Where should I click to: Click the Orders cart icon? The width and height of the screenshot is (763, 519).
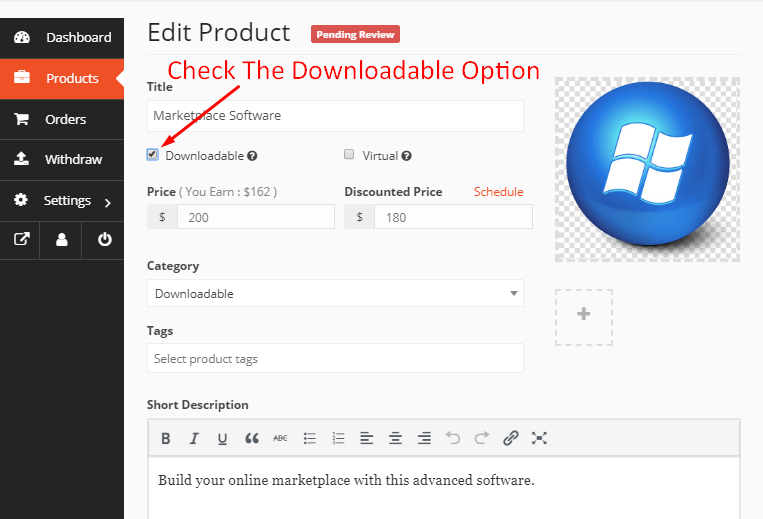click(21, 119)
